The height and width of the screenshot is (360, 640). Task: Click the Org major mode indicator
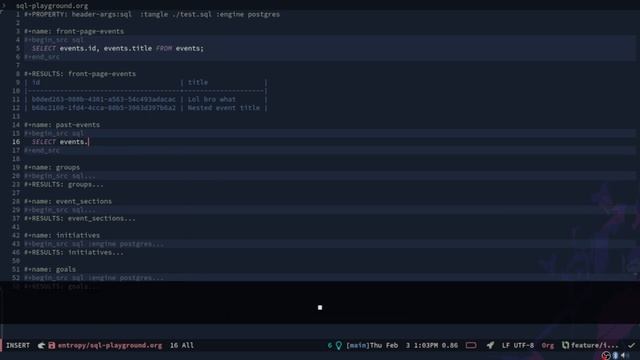[547, 345]
